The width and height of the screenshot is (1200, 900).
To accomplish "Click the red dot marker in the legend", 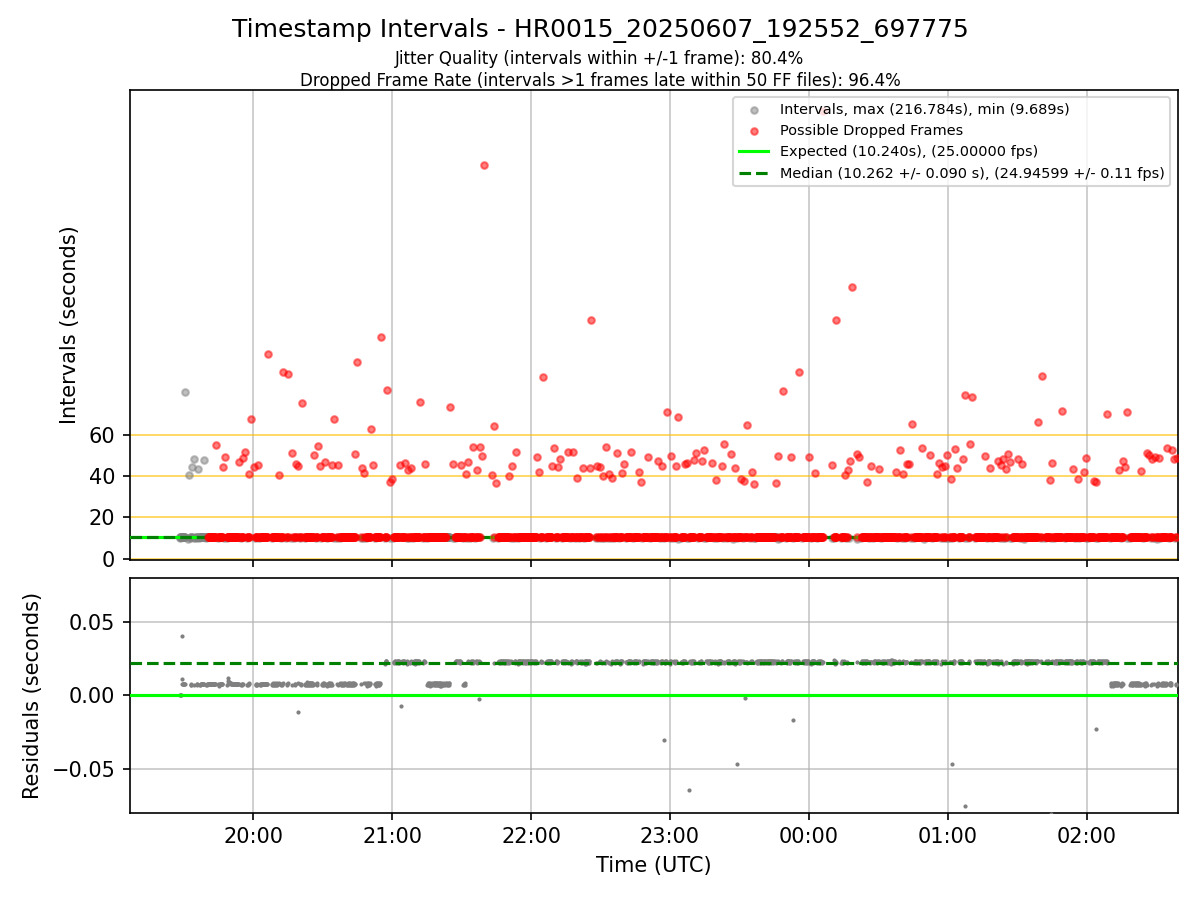I will tap(754, 131).
